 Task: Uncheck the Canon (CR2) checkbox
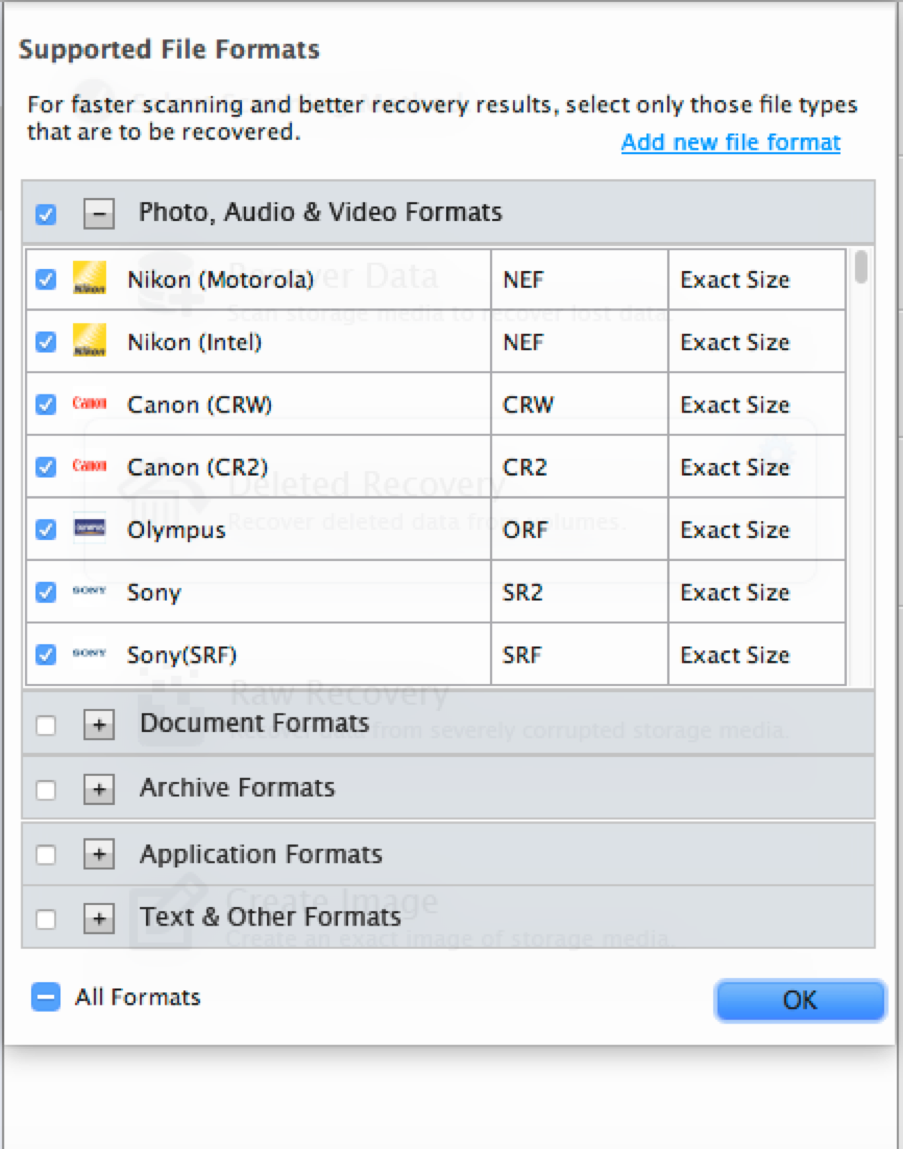pos(45,466)
